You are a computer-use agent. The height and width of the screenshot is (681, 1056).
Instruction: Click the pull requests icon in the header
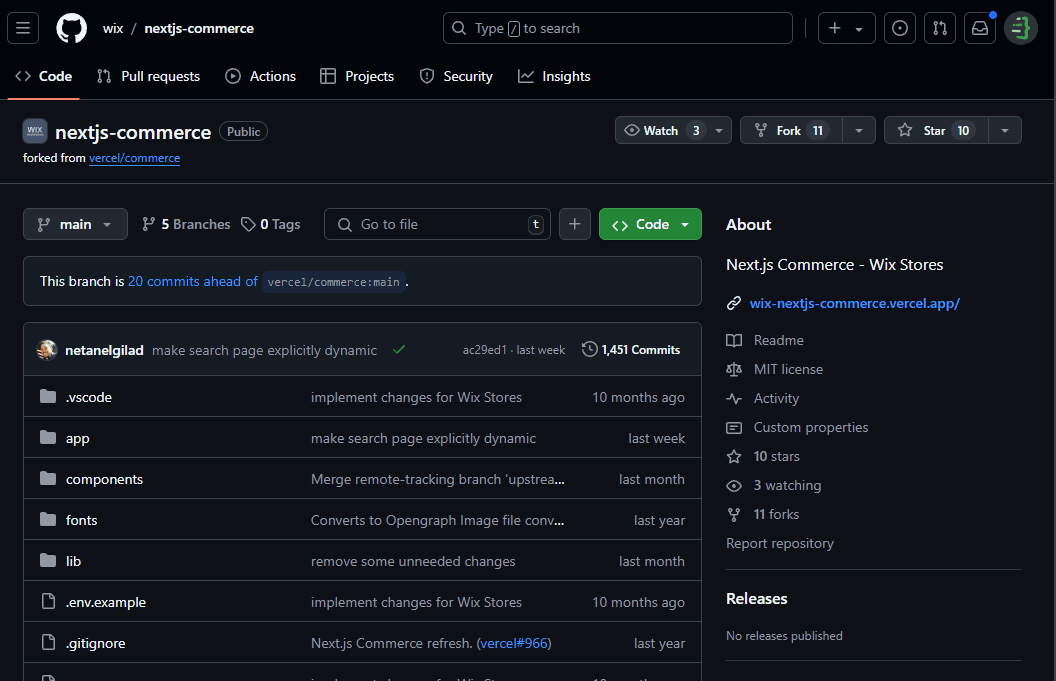pyautogui.click(x=939, y=28)
